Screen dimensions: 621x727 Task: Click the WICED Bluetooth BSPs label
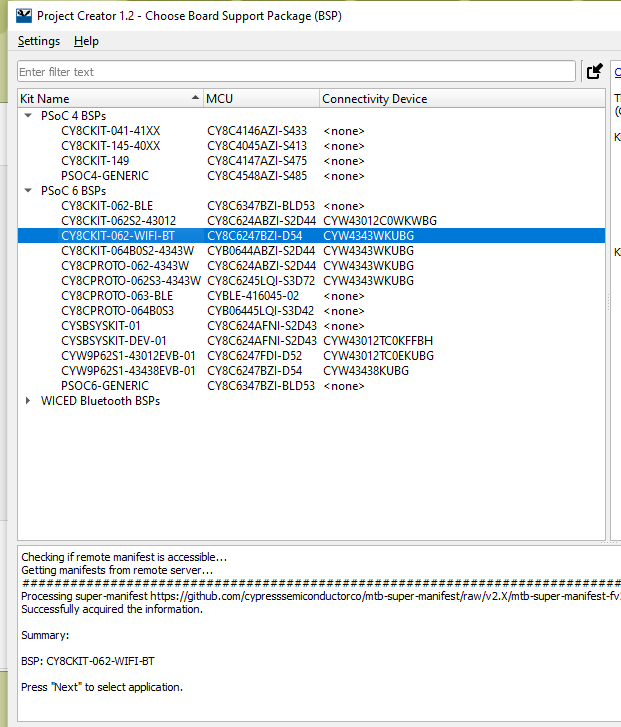coord(100,401)
